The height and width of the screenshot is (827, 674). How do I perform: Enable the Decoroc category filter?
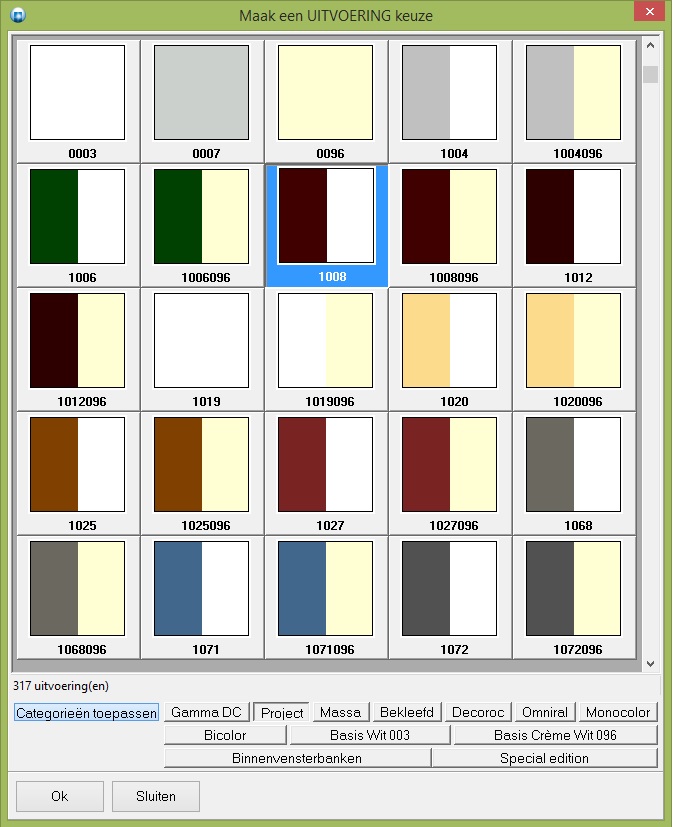(478, 712)
